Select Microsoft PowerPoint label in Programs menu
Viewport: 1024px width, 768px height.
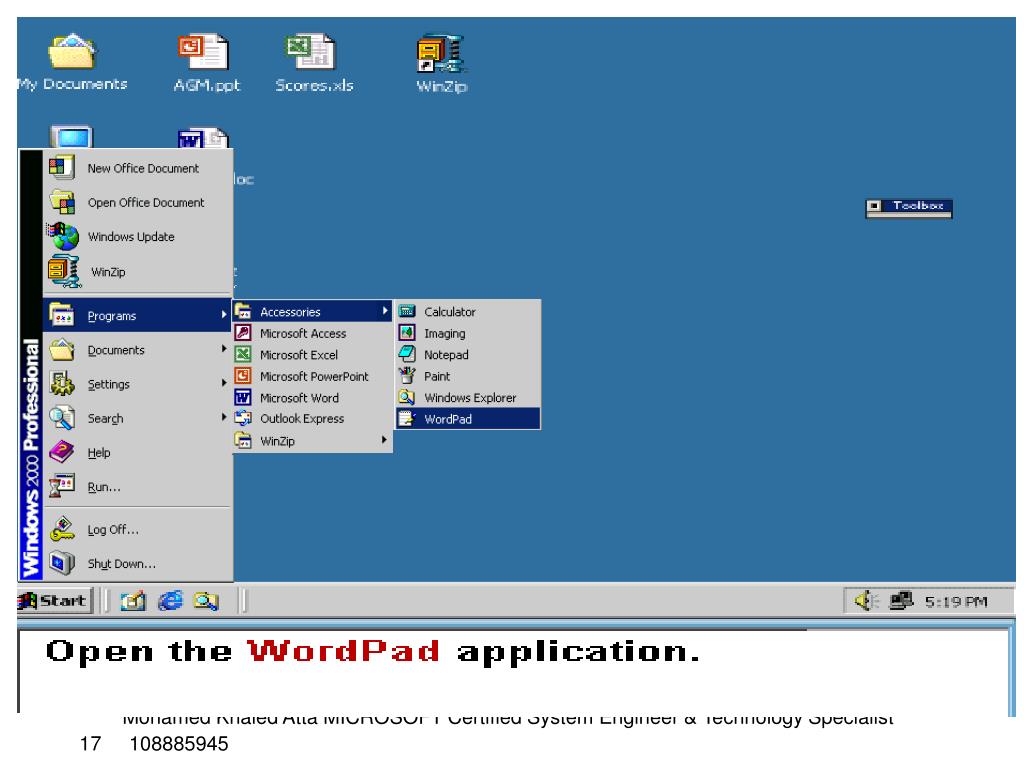pos(314,377)
